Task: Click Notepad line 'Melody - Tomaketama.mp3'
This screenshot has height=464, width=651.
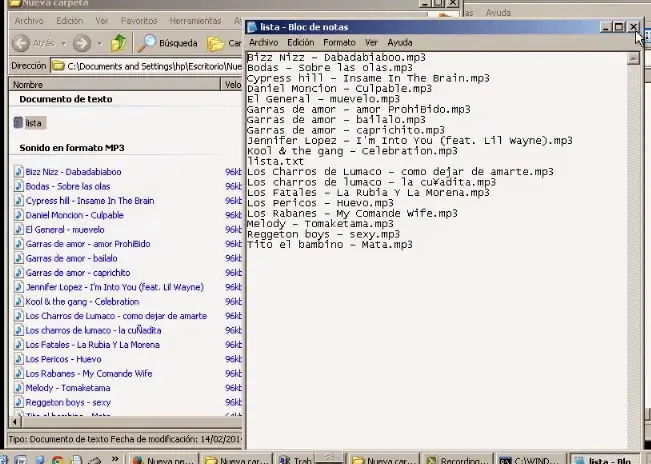Action: (x=320, y=224)
